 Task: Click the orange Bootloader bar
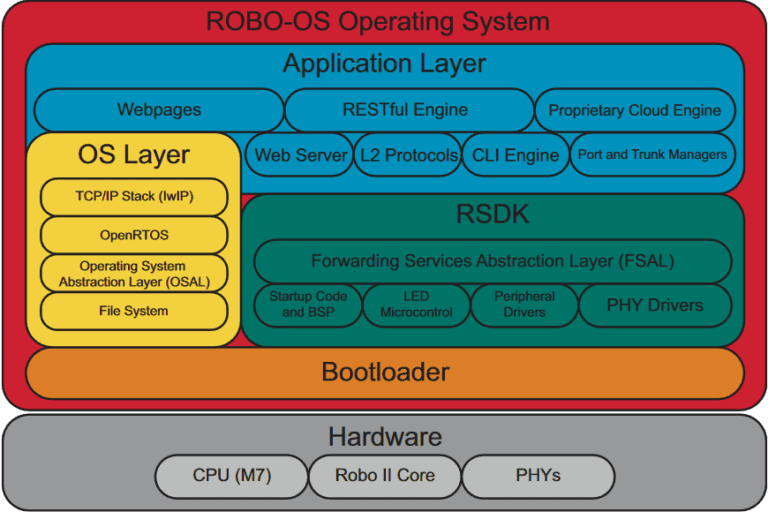tap(385, 373)
